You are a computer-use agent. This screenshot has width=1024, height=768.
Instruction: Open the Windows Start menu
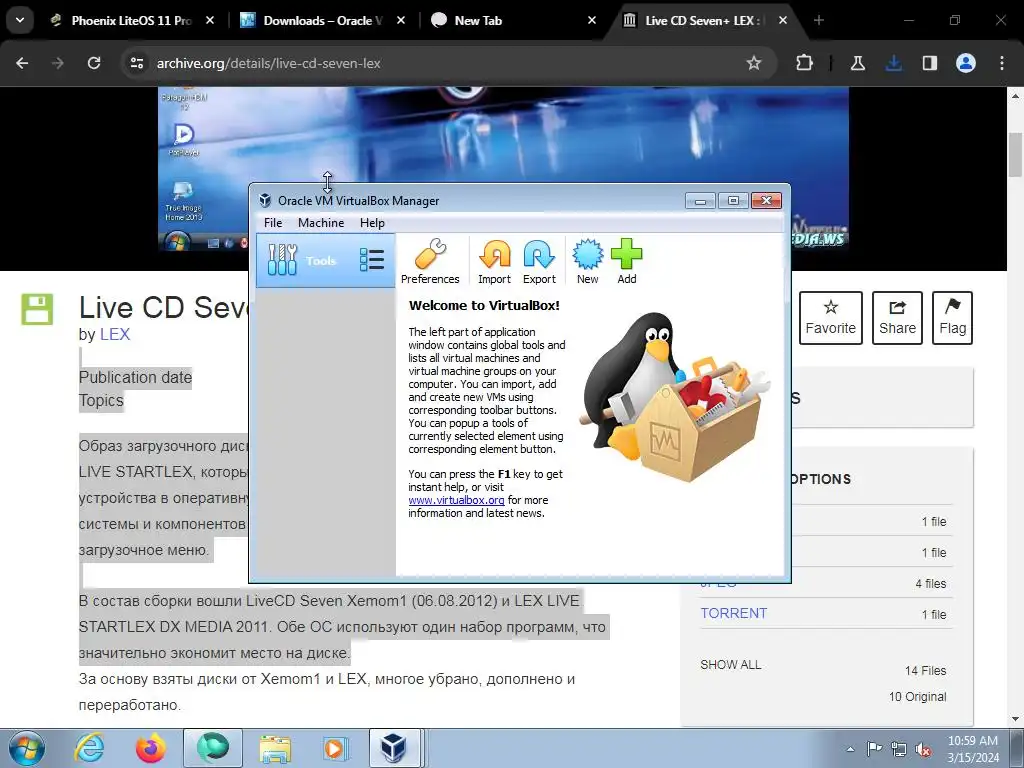pos(27,748)
